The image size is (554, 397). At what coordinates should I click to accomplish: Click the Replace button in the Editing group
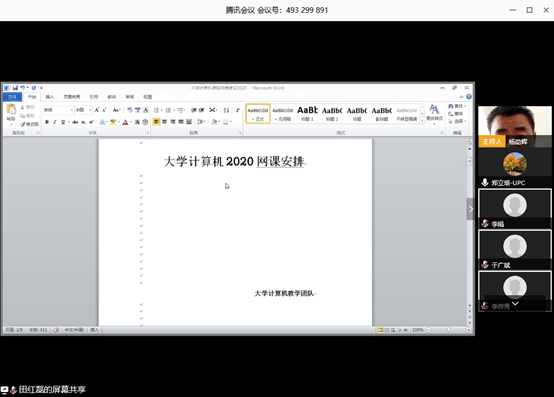(x=456, y=114)
